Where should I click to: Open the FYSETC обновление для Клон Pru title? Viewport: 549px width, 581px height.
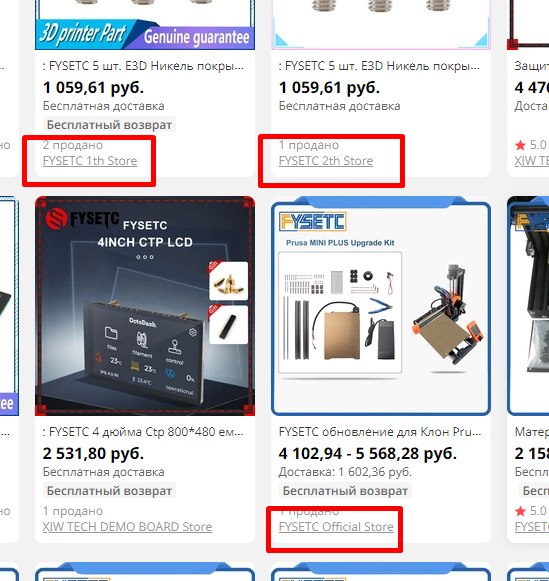click(x=380, y=432)
